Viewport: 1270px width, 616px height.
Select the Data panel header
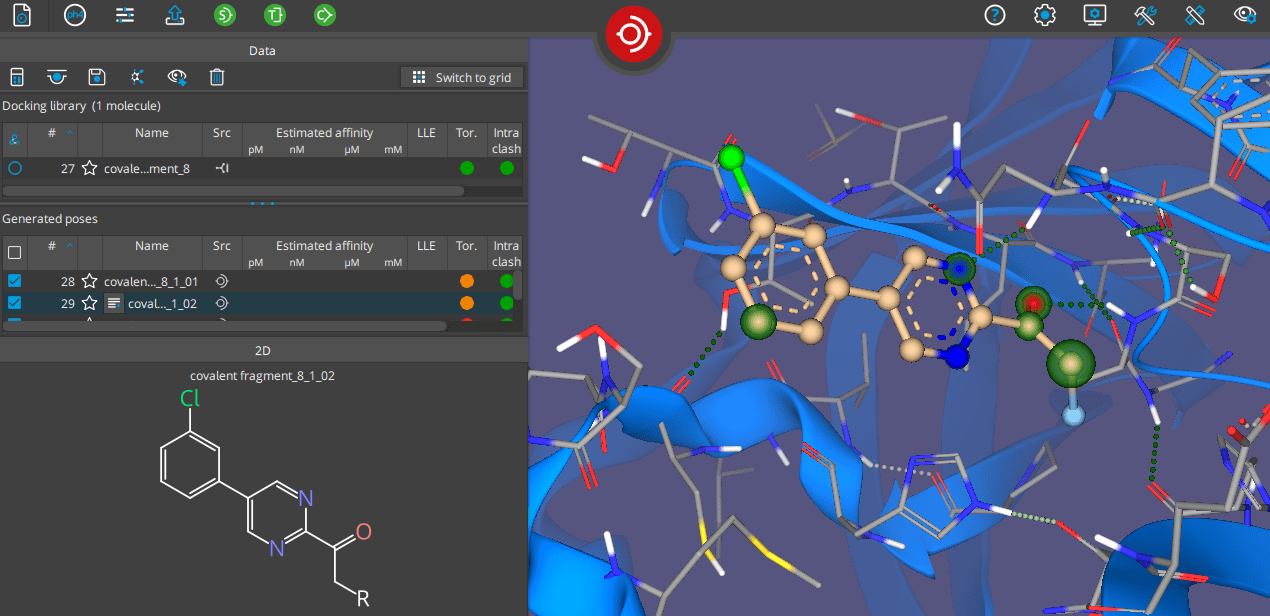[x=262, y=50]
